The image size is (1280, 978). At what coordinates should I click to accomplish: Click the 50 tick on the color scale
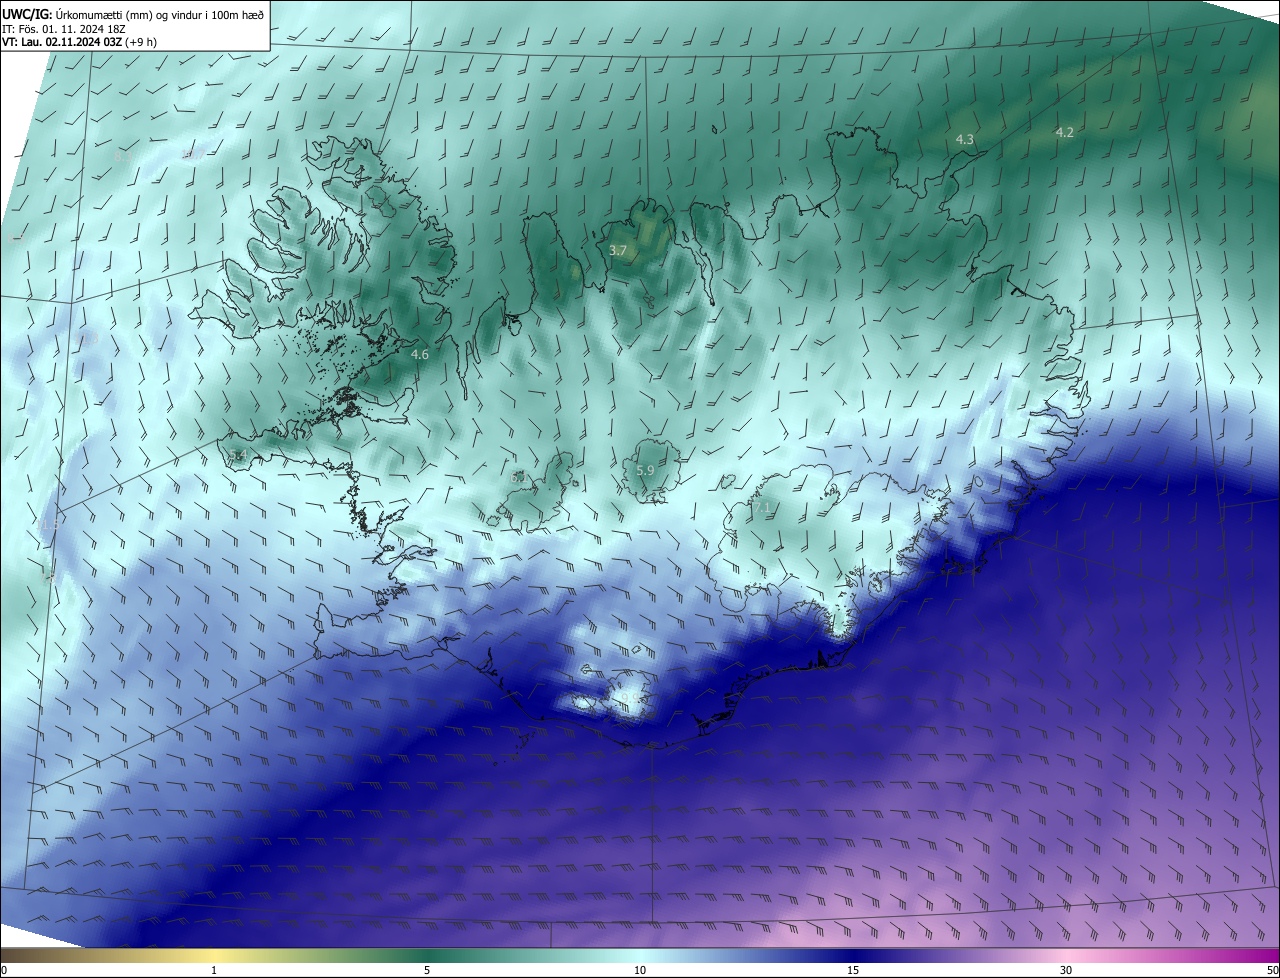point(1273,970)
